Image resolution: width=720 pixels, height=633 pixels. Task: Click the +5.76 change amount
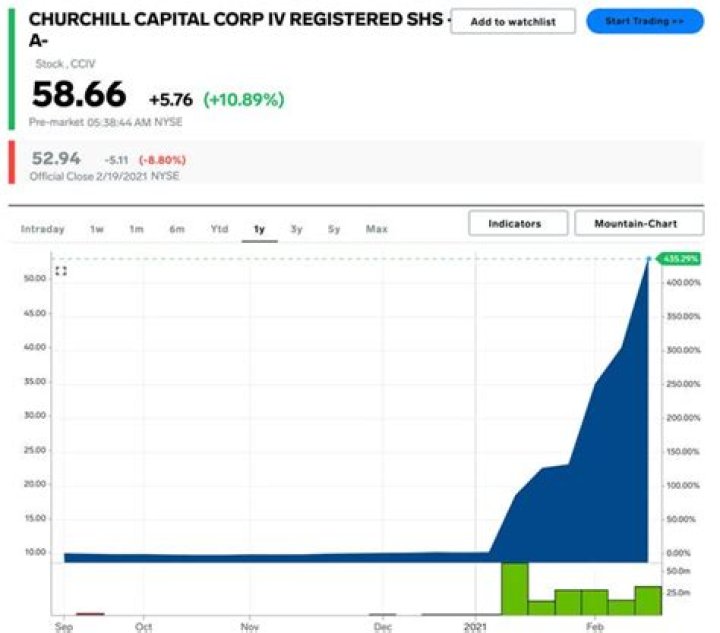171,100
